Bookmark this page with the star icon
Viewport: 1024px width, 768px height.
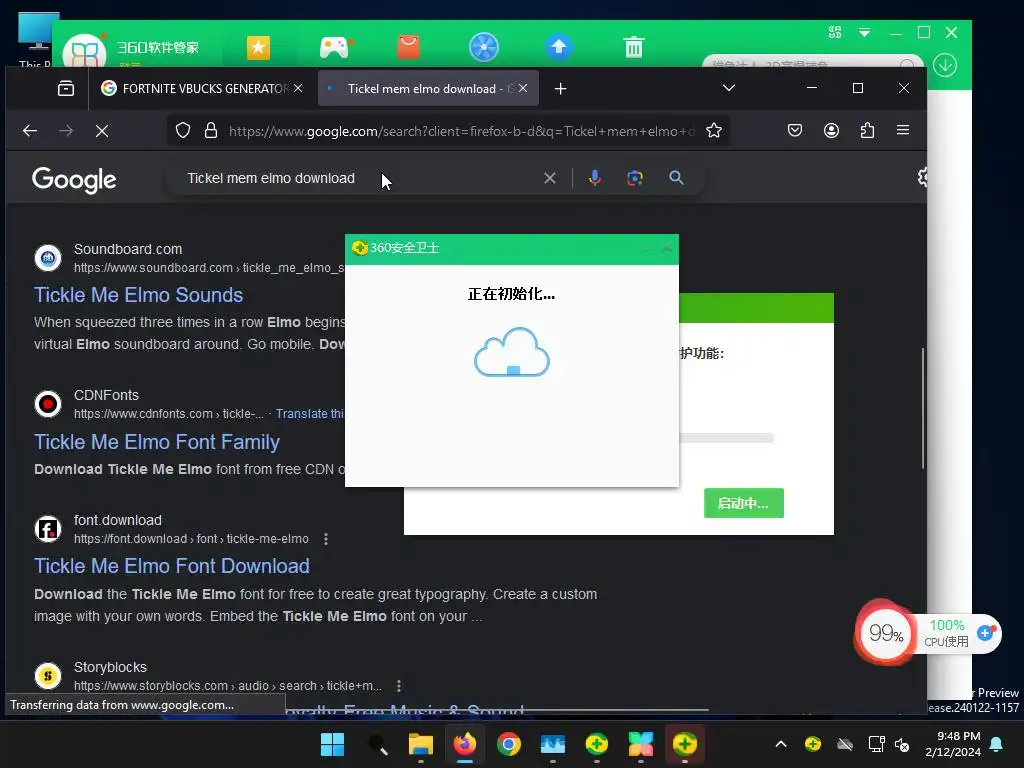click(x=714, y=131)
